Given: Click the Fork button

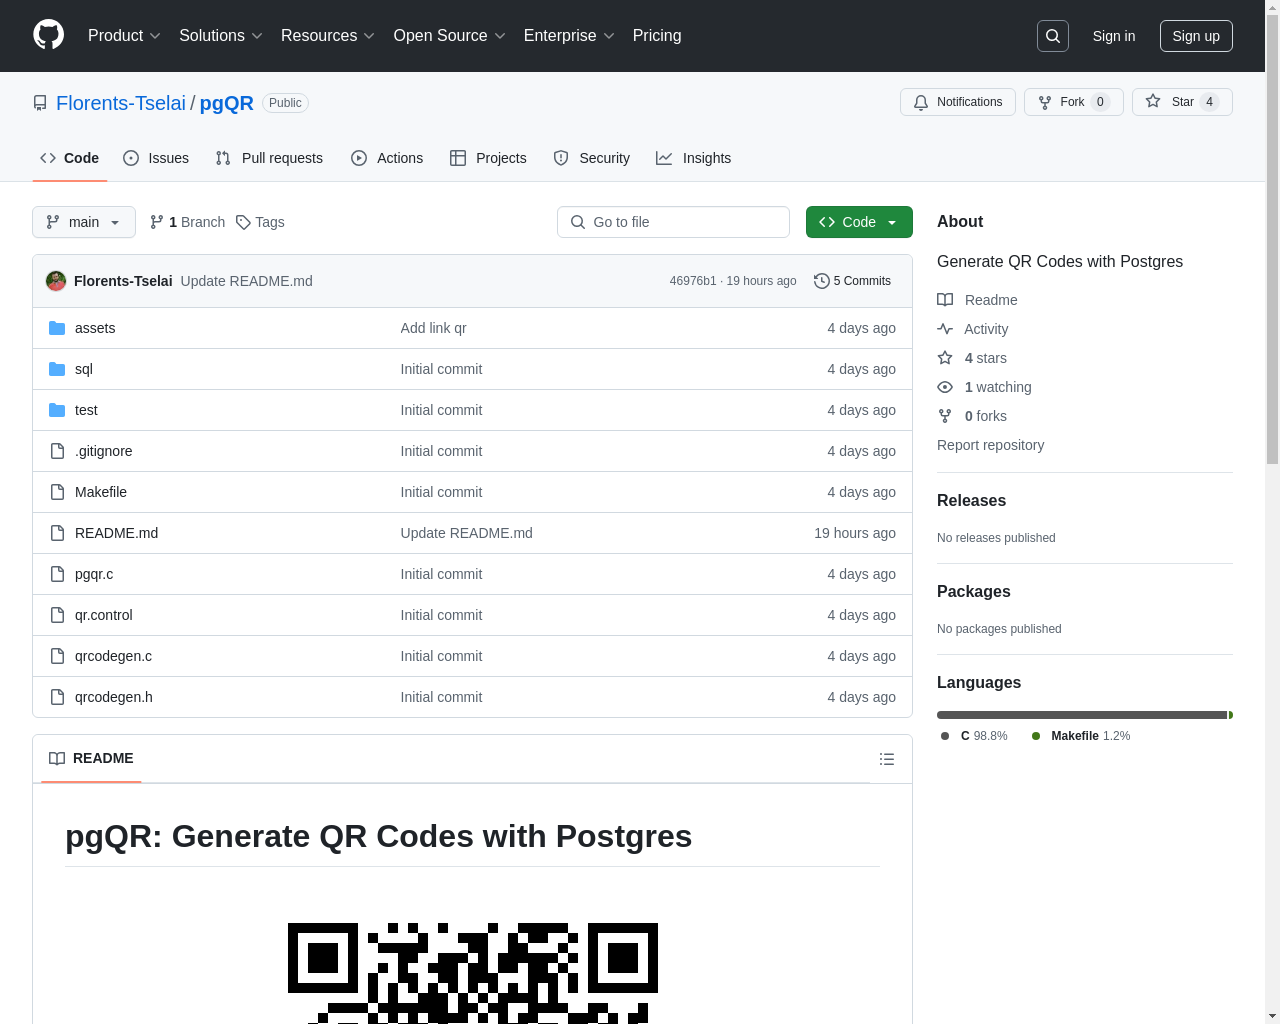Looking at the screenshot, I should pyautogui.click(x=1074, y=102).
